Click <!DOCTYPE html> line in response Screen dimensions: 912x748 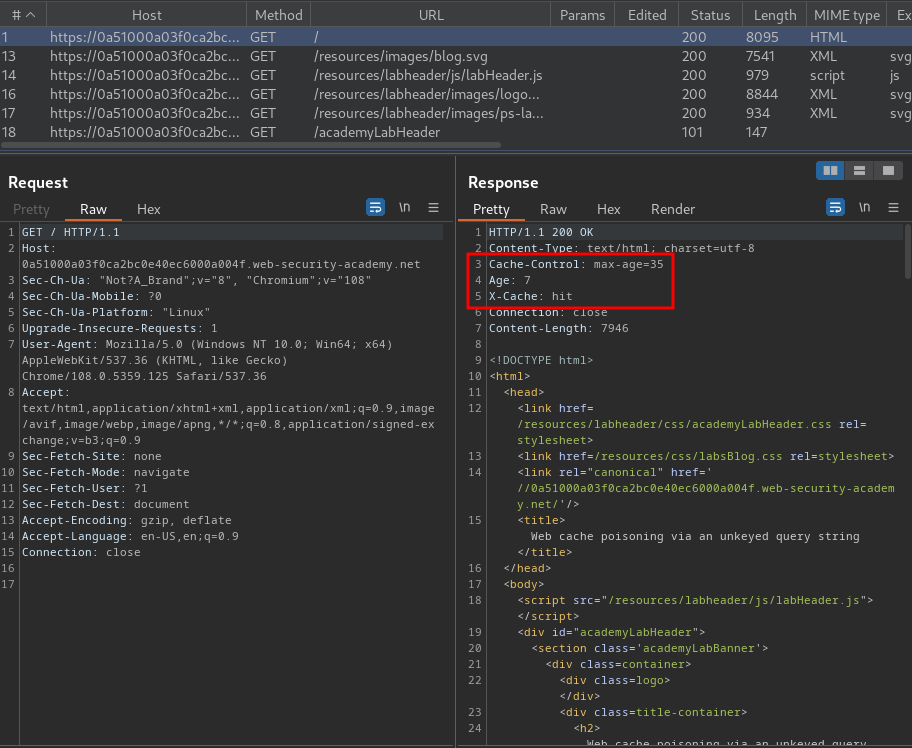541,360
